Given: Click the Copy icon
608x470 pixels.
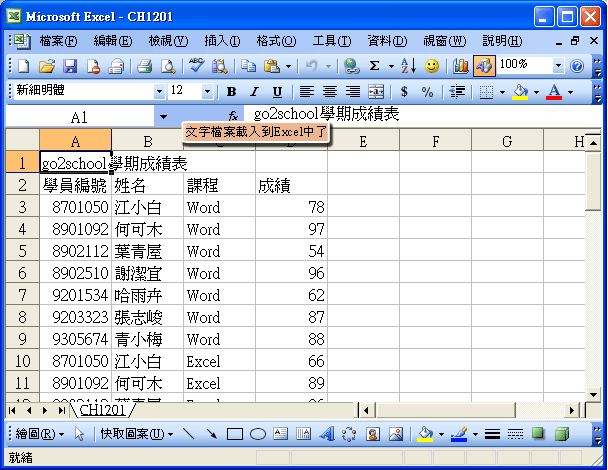Looking at the screenshot, I should (248, 66).
